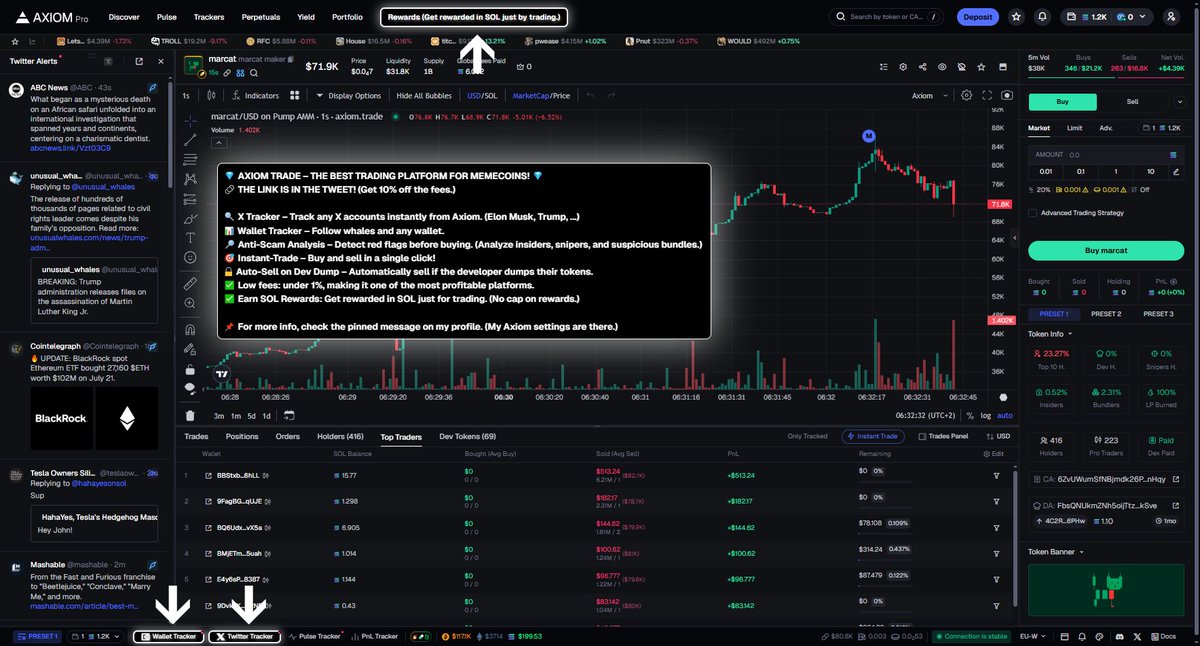Toggle auto scale on chart

pyautogui.click(x=1005, y=415)
